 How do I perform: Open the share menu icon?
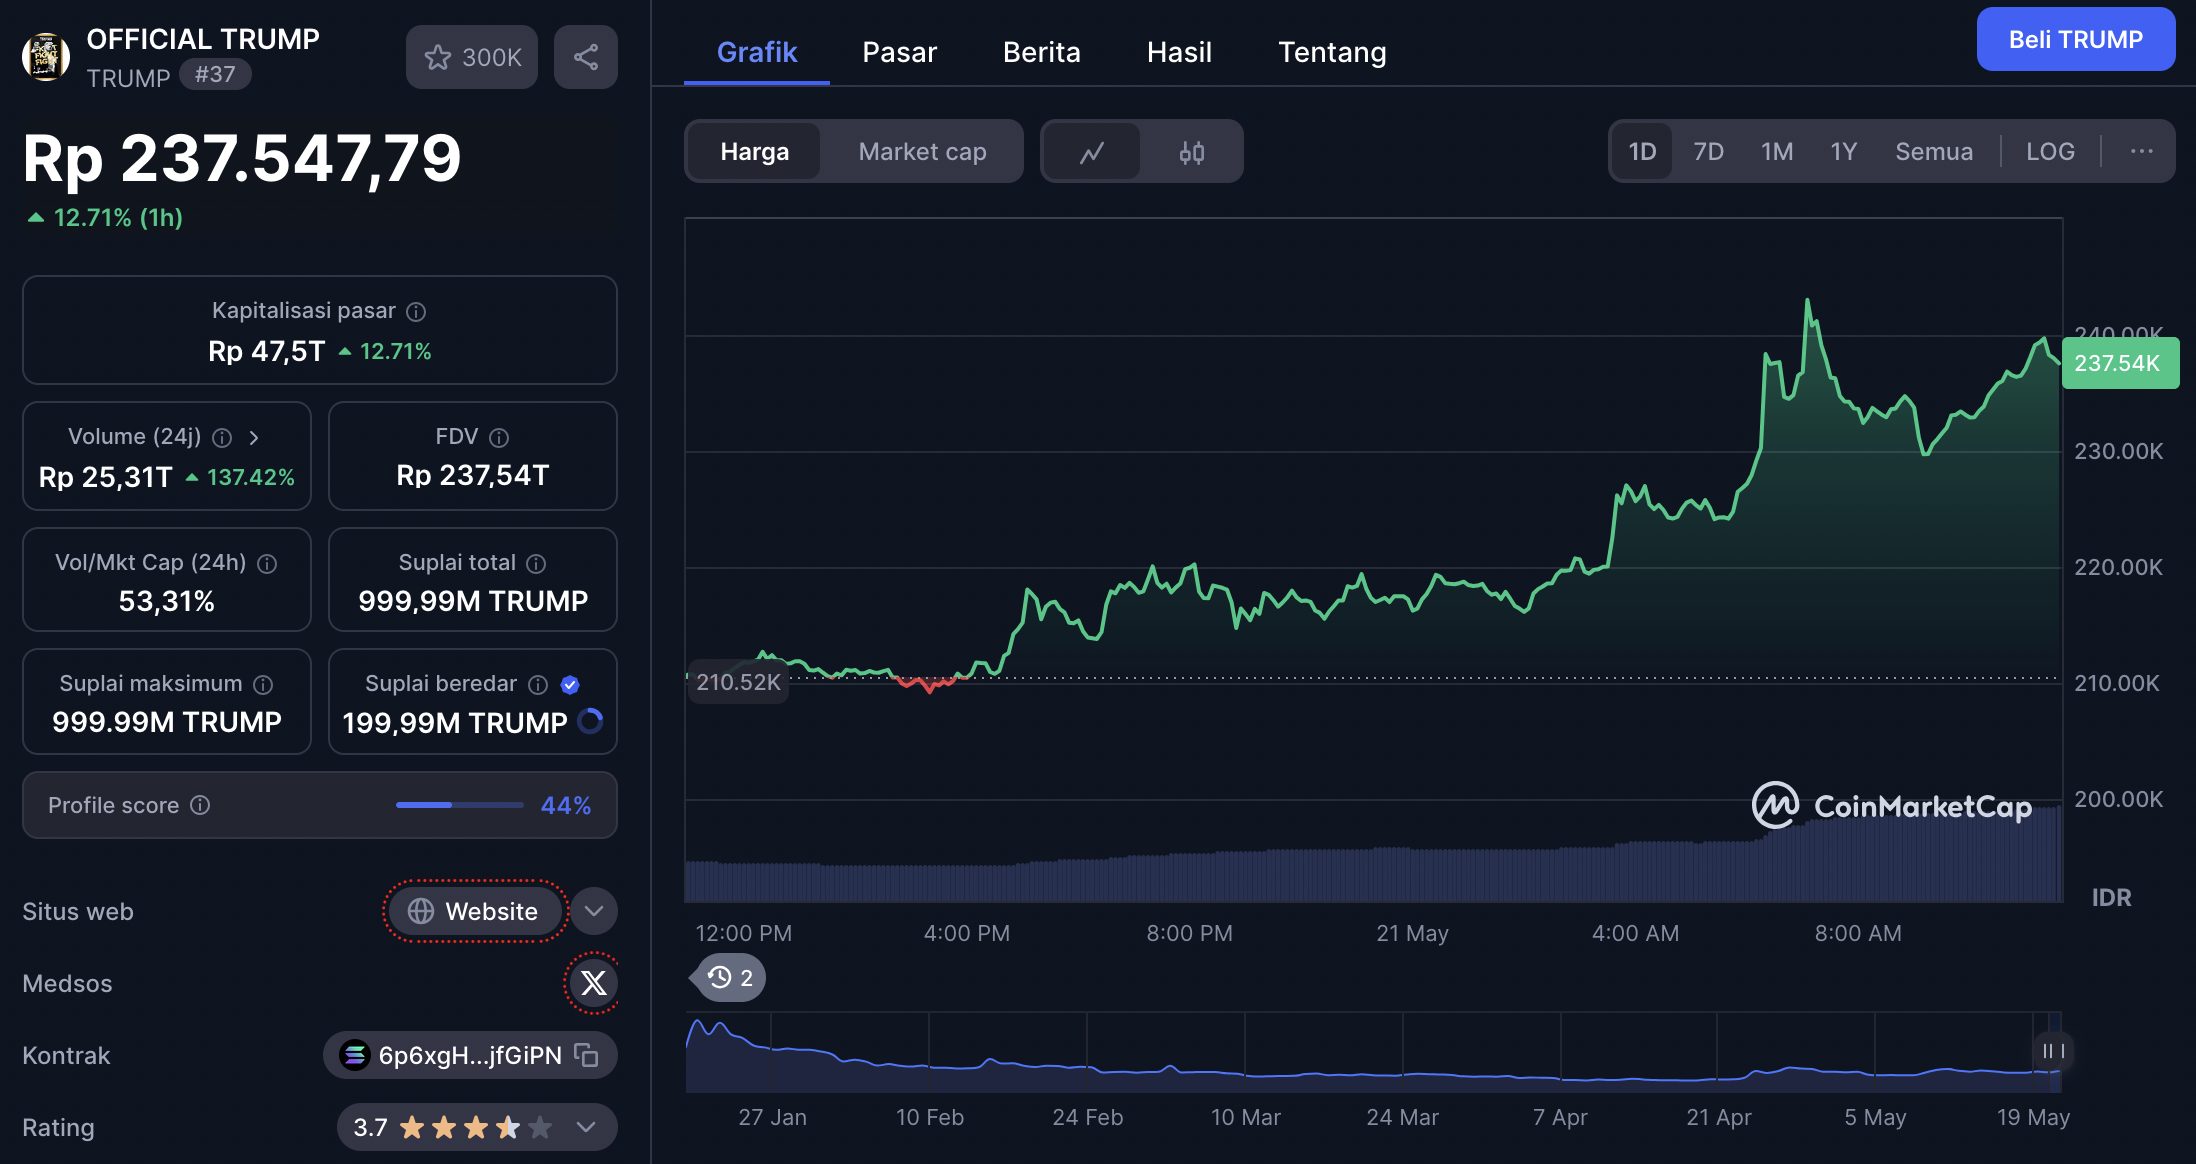[x=586, y=57]
